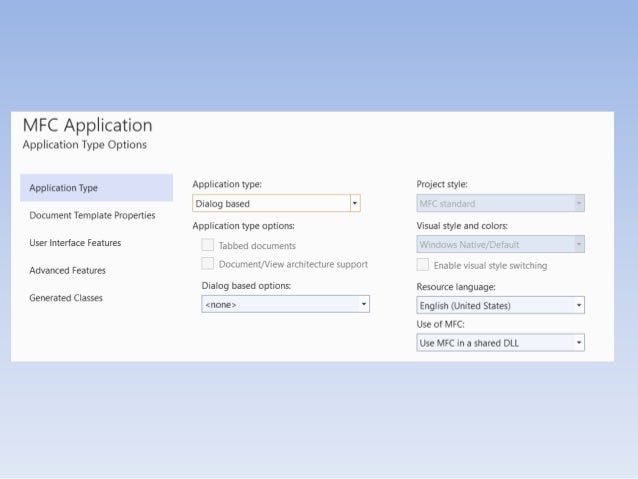Screen dimensions: 638x479
Task: Open the Application type combo box
Action: (276, 203)
